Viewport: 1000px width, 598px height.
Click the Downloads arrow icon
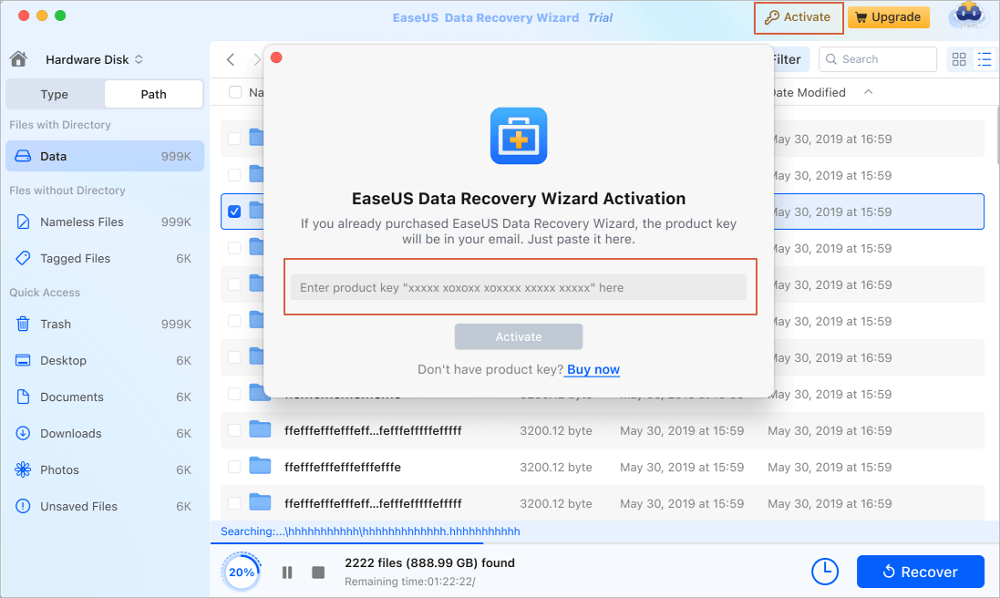coord(23,433)
